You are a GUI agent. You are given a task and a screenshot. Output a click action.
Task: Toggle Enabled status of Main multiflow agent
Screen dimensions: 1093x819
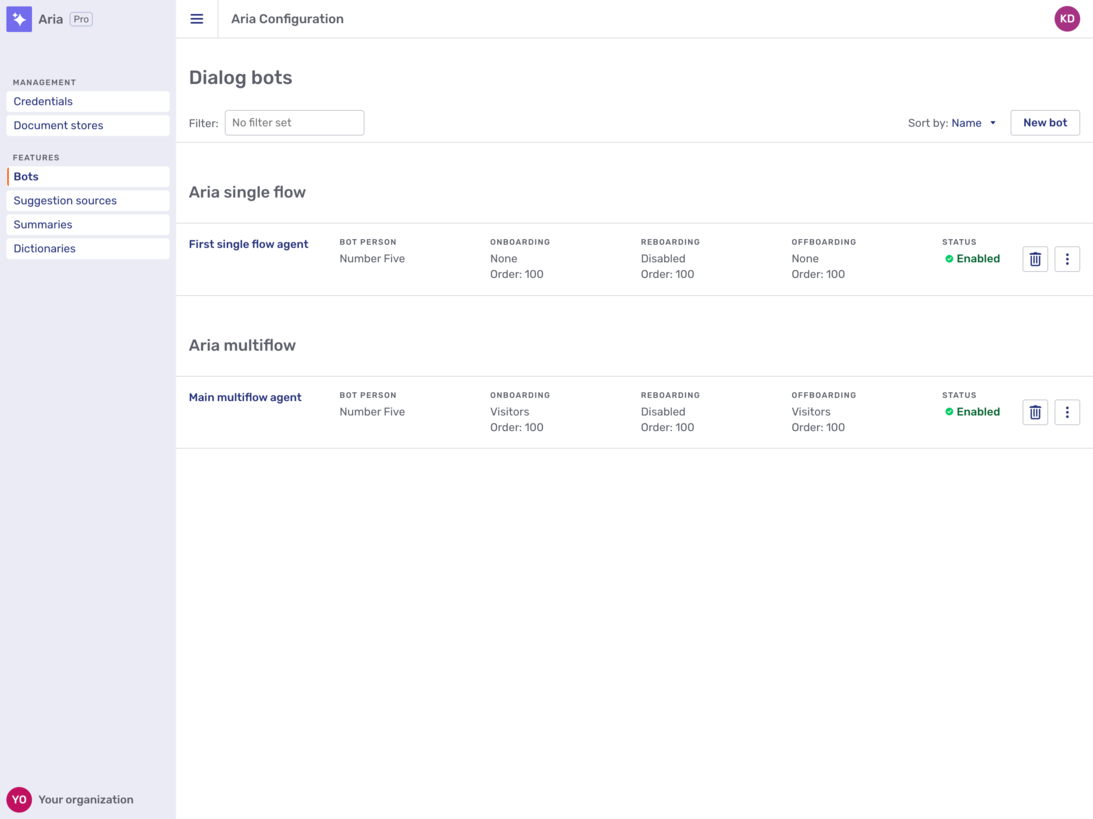[x=972, y=411]
